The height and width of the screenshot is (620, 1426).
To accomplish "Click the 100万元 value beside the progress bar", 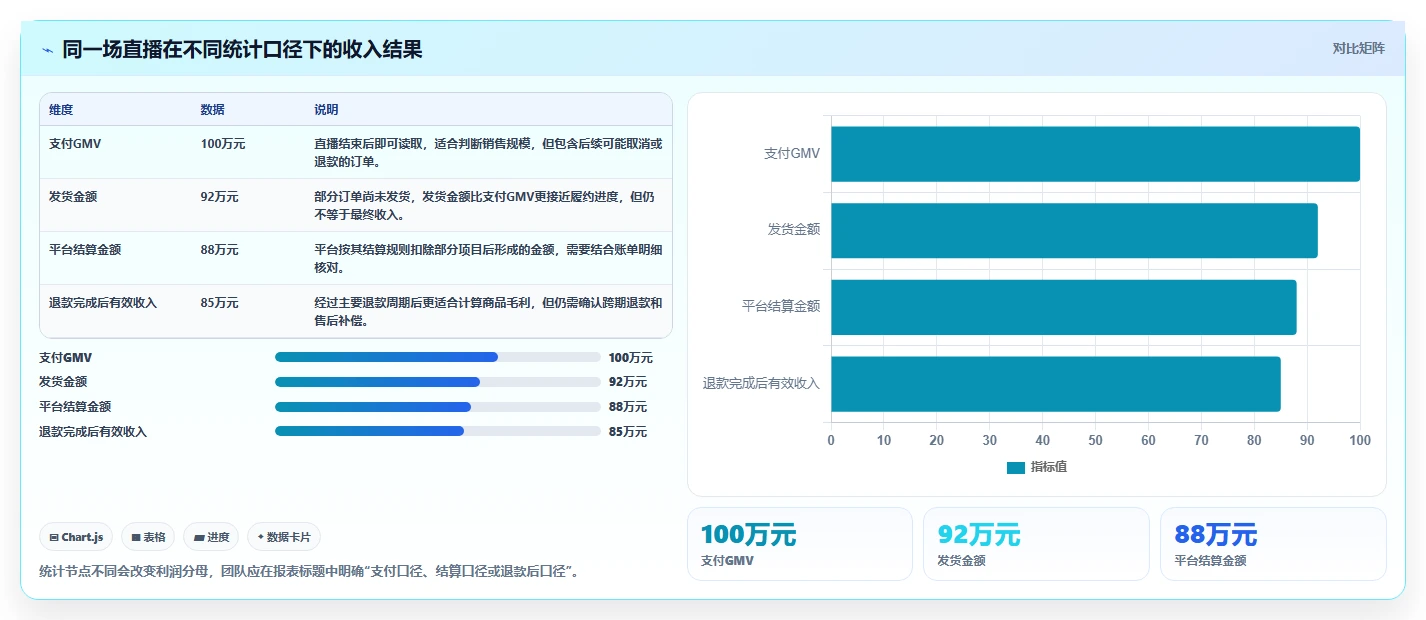I will (x=631, y=358).
